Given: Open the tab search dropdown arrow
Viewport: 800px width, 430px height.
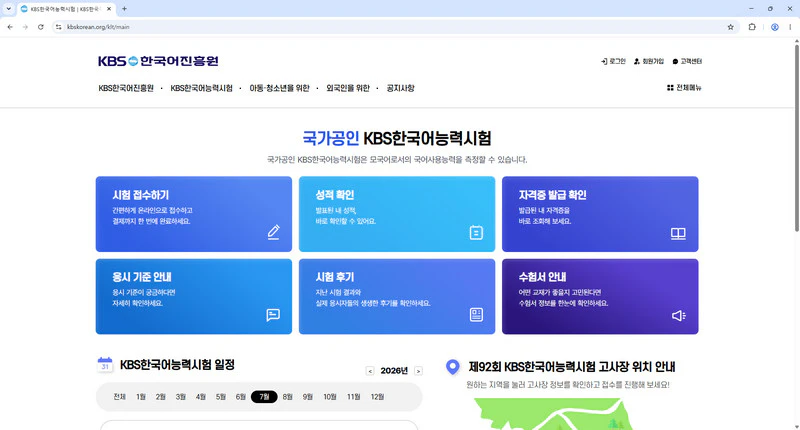Looking at the screenshot, I should (x=8, y=9).
